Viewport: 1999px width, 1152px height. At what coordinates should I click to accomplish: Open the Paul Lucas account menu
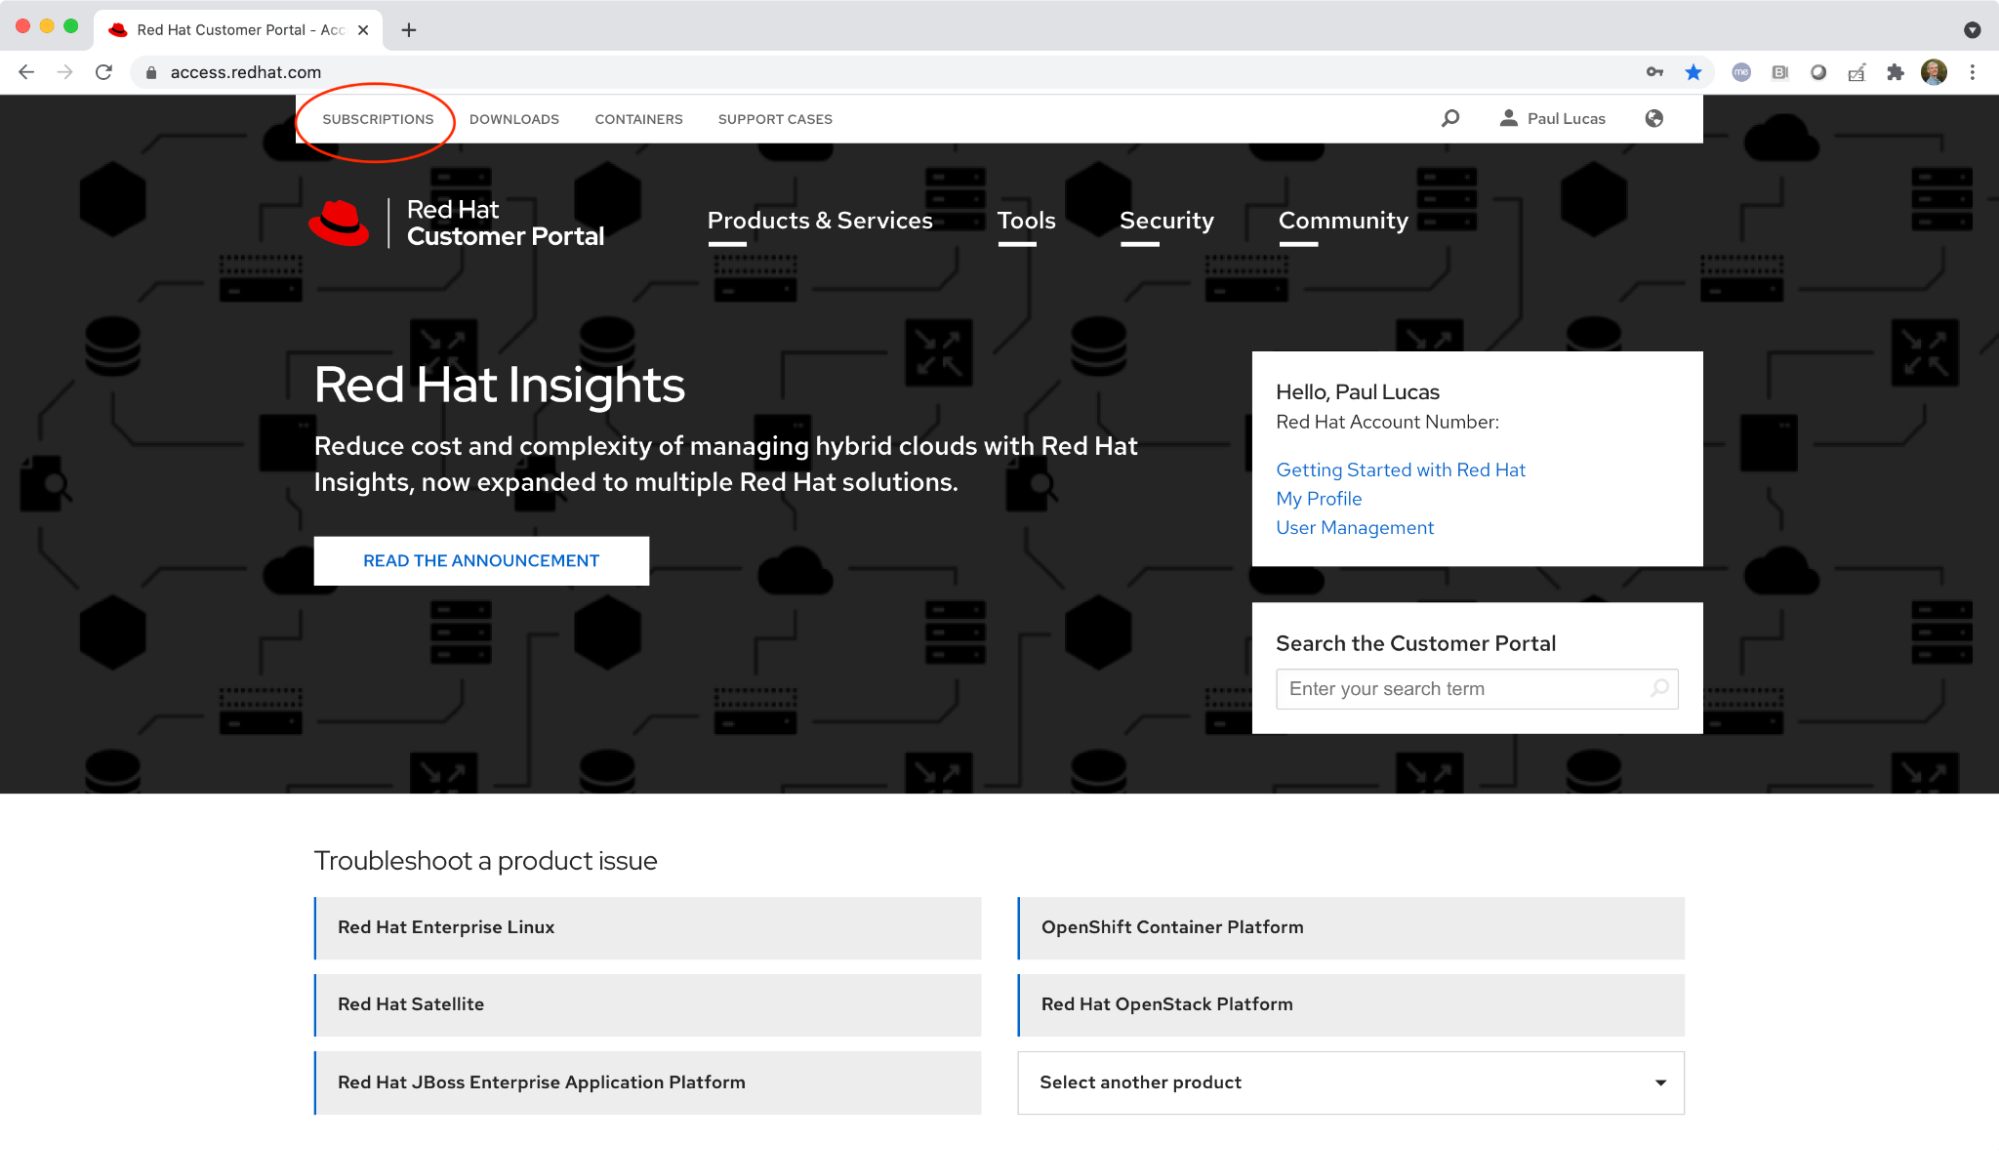1553,118
